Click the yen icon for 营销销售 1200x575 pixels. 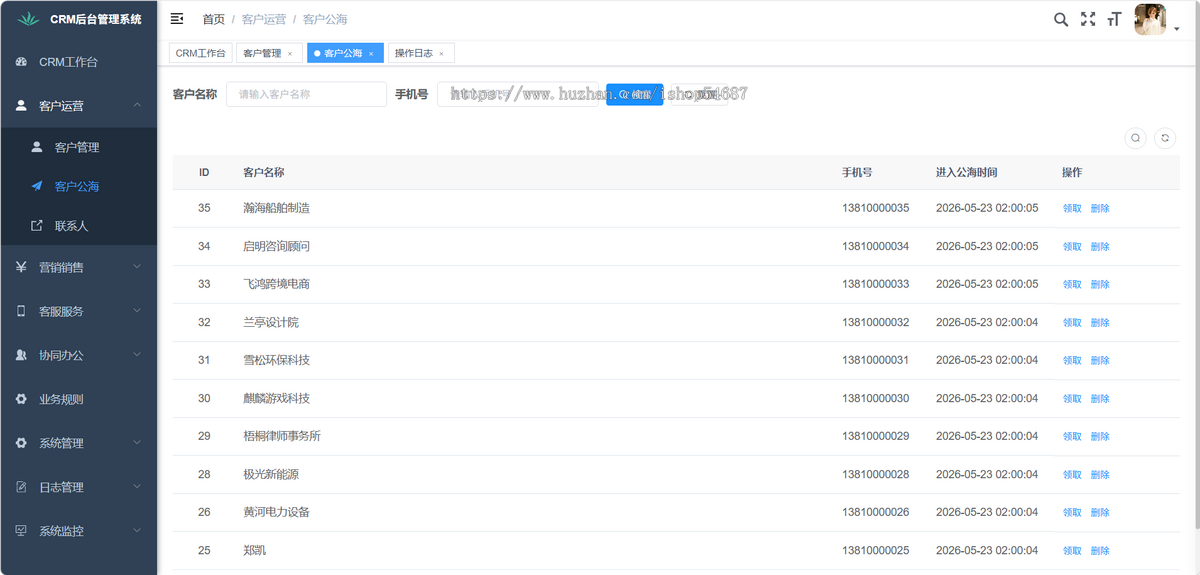pyautogui.click(x=21, y=267)
